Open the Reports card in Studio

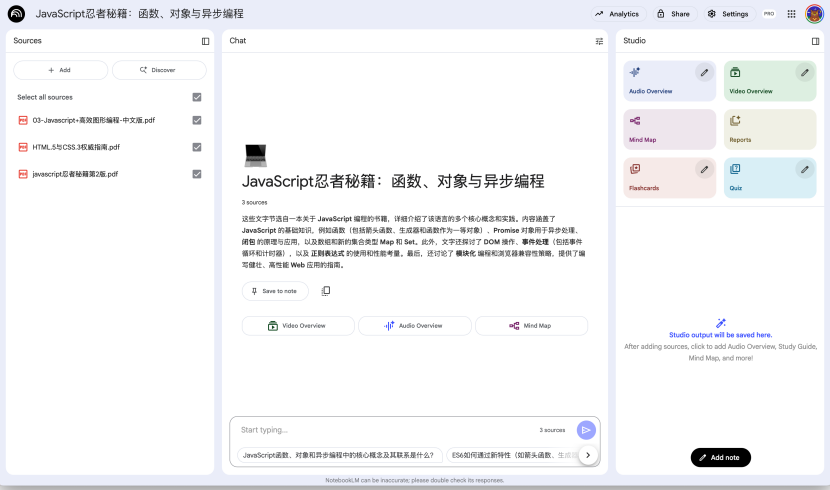770,130
